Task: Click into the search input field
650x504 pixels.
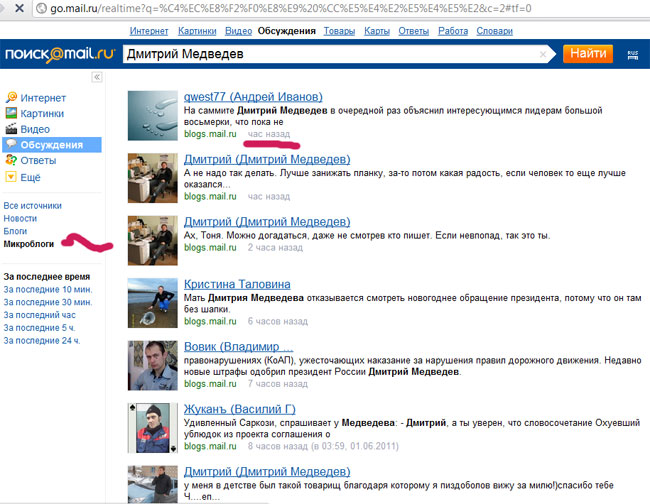Action: [x=330, y=54]
